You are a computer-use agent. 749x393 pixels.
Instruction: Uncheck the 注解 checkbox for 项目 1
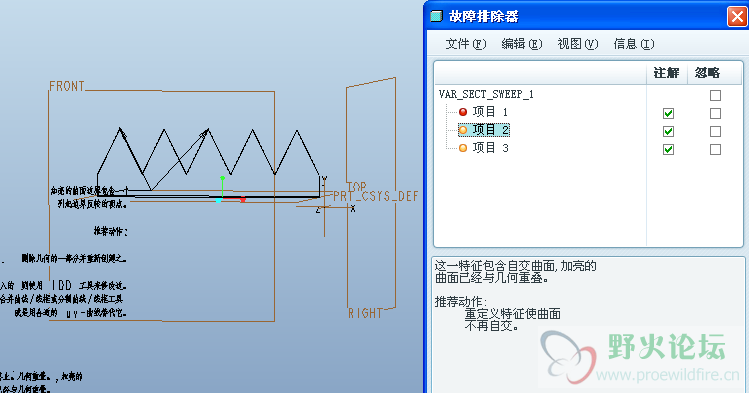coord(668,113)
